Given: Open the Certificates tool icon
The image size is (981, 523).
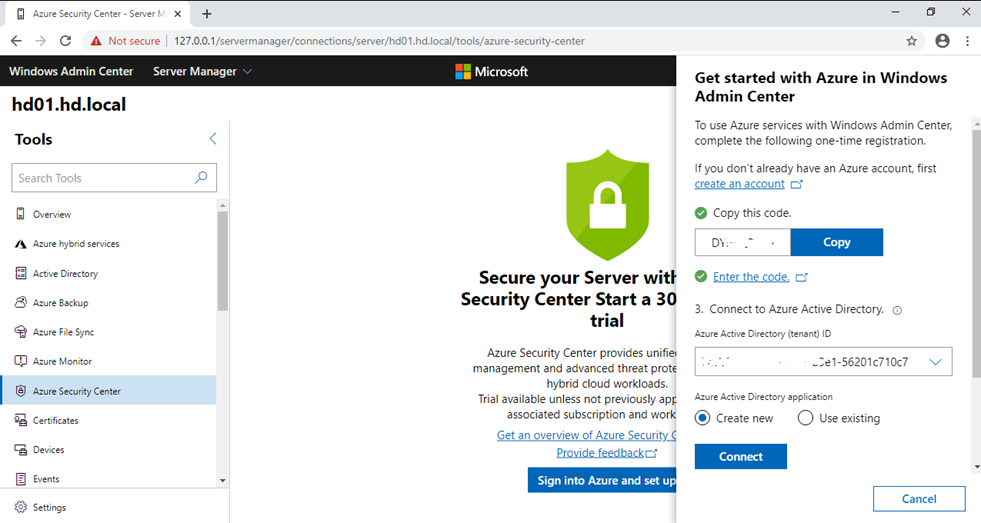Looking at the screenshot, I should point(21,420).
